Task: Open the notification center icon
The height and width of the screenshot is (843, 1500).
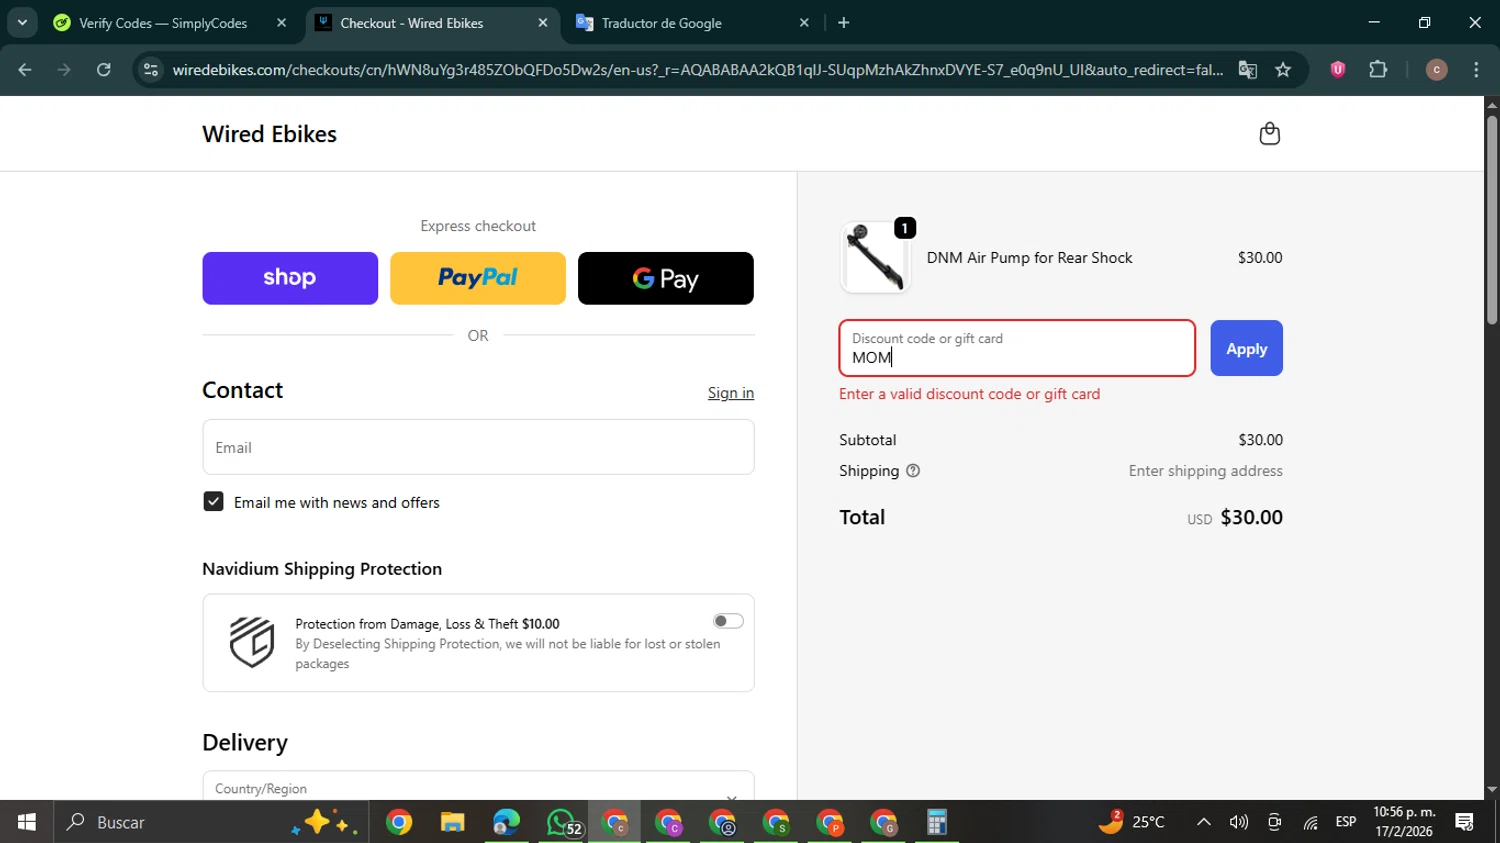Action: pyautogui.click(x=1465, y=822)
